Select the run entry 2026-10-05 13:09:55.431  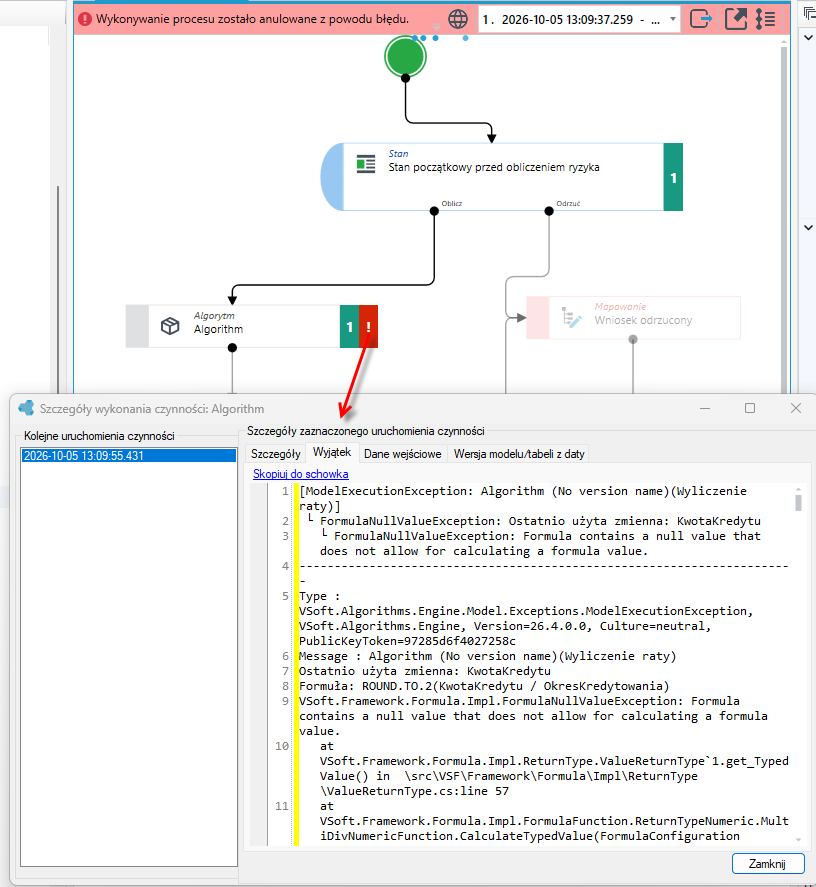click(x=128, y=455)
